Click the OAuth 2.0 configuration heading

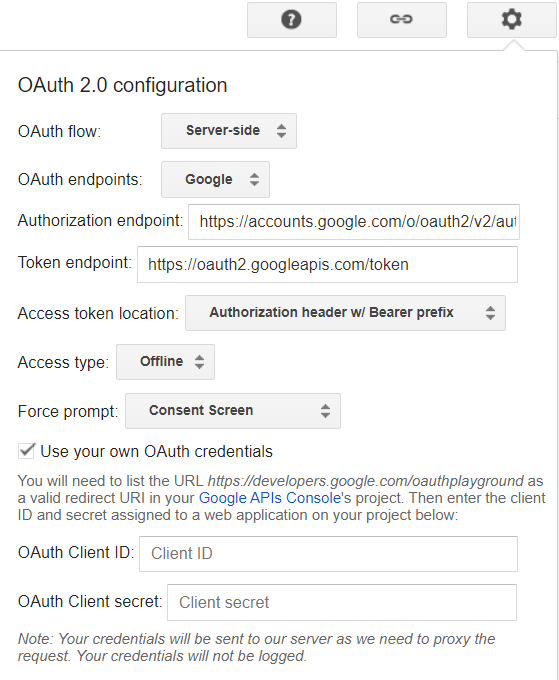[x=122, y=85]
